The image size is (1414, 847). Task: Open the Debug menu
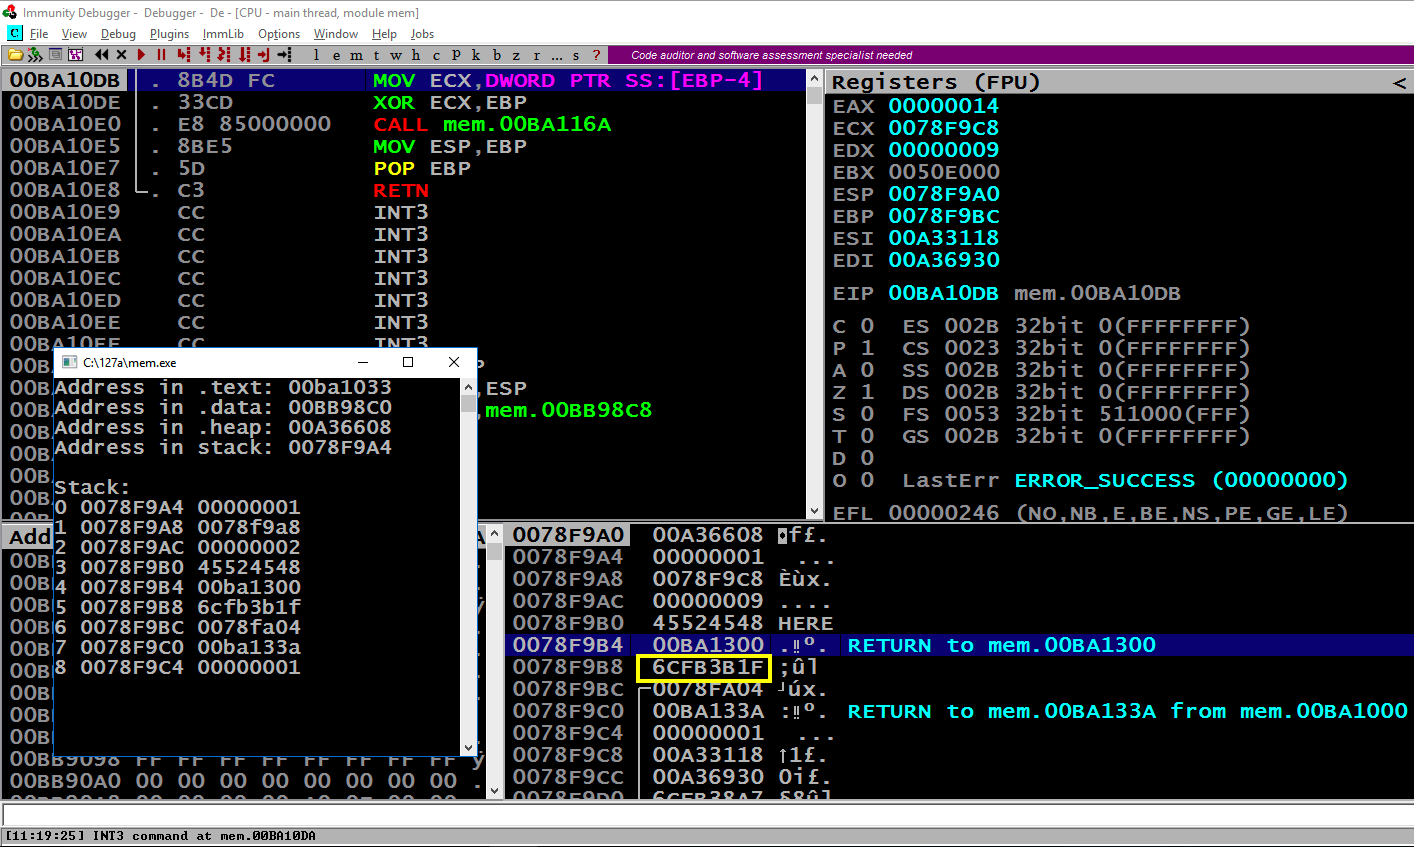point(118,34)
